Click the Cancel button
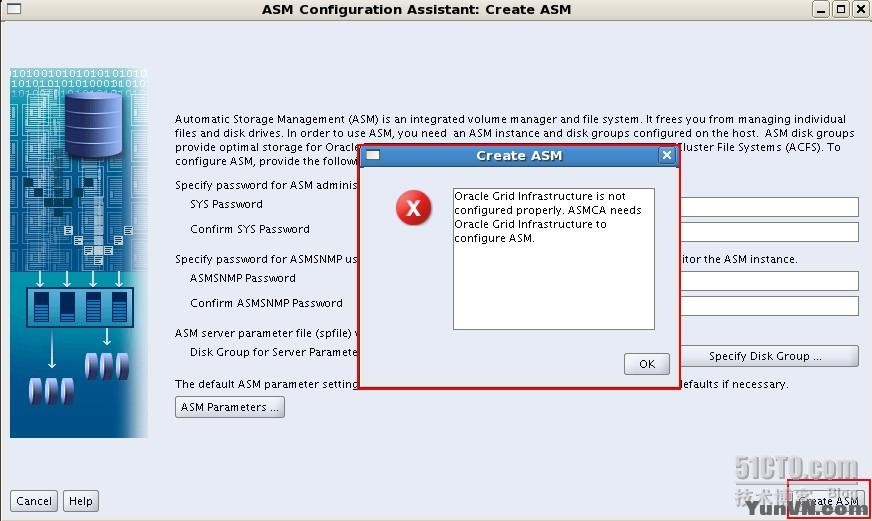Viewport: 872px width, 521px height. pyautogui.click(x=34, y=501)
